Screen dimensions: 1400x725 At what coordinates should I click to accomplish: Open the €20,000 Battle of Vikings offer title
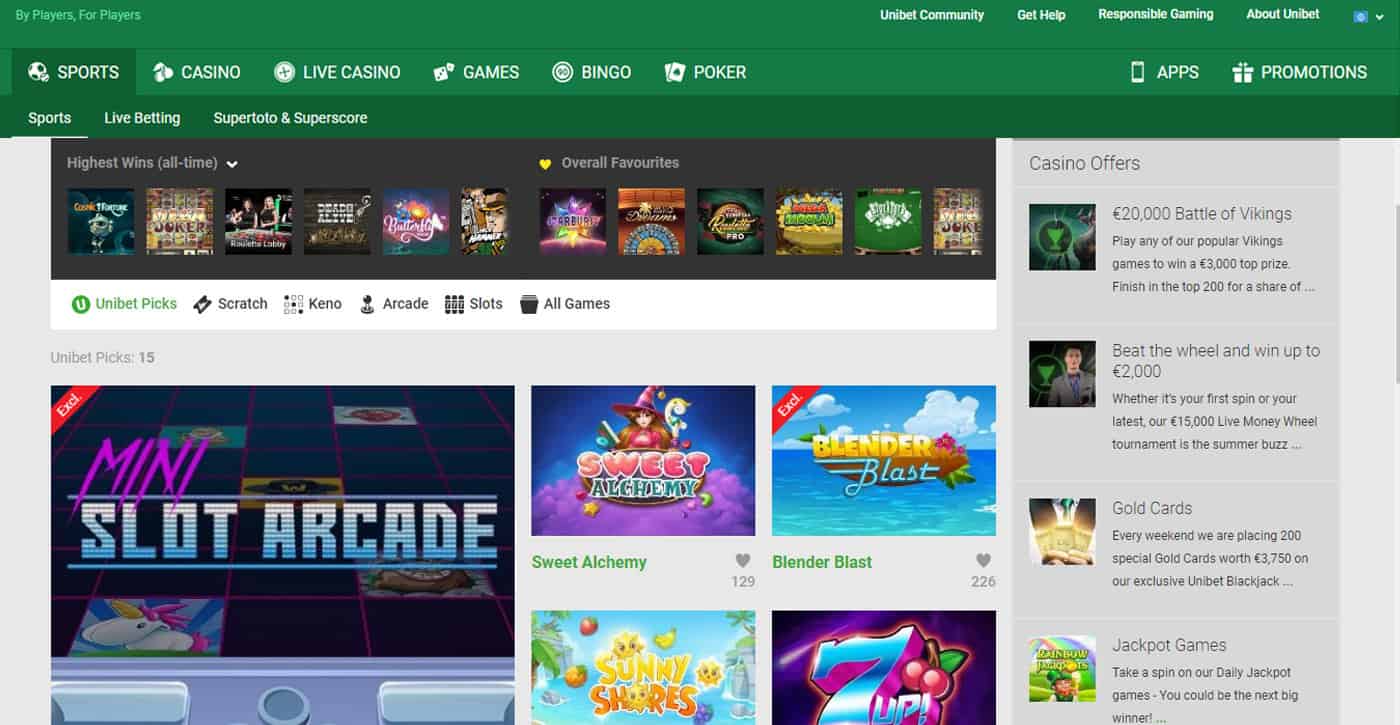tap(1202, 214)
